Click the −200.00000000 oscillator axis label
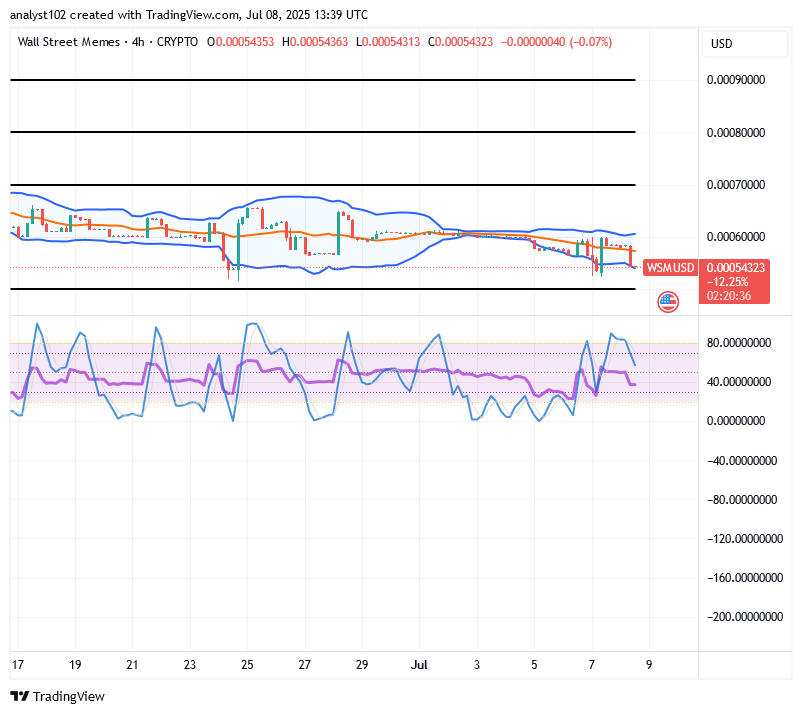The height and width of the screenshot is (714, 802). pos(745,616)
